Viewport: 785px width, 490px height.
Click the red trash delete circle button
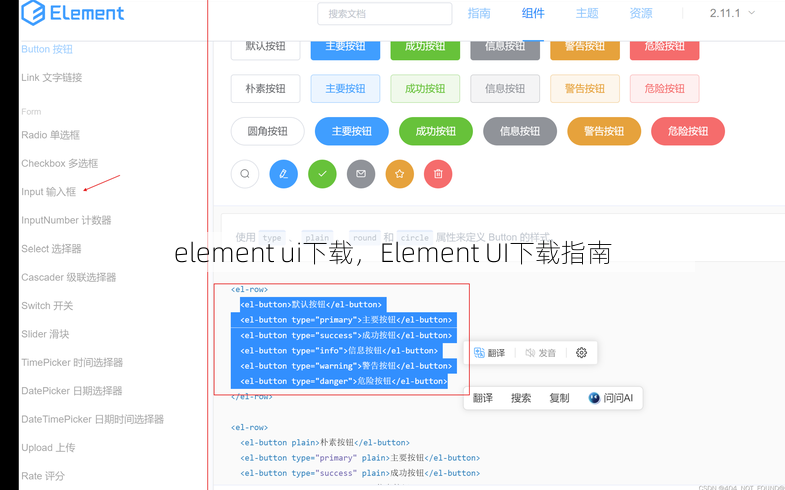438,174
